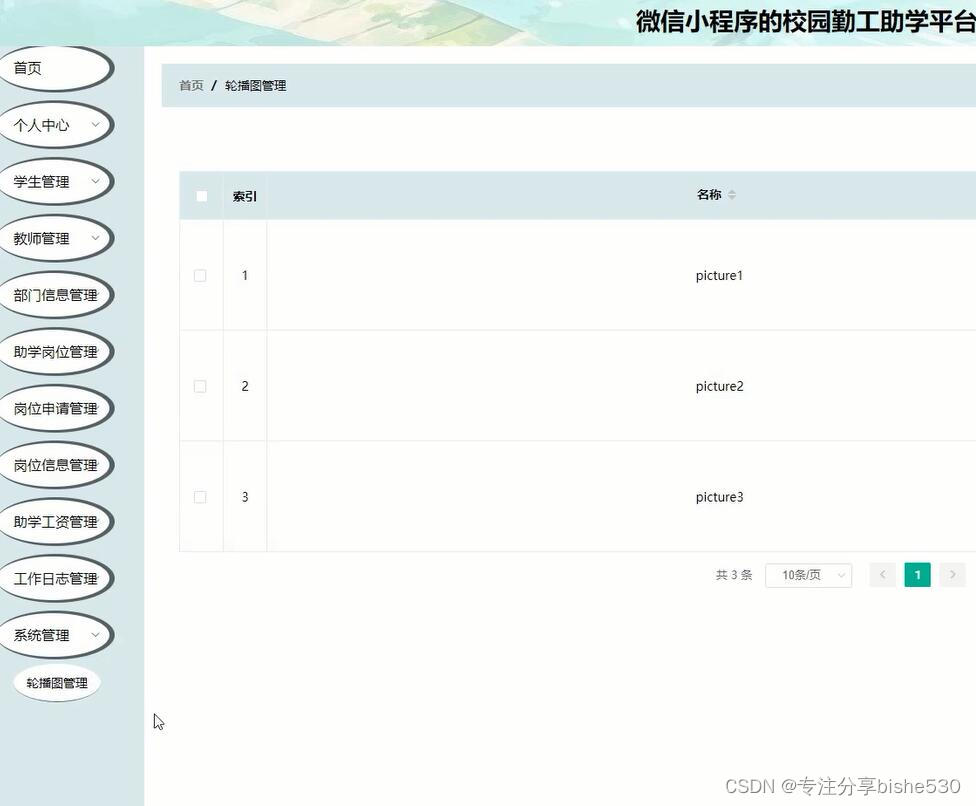This screenshot has height=806, width=976.
Task: Click the previous page arrow in pagination
Action: (x=882, y=574)
